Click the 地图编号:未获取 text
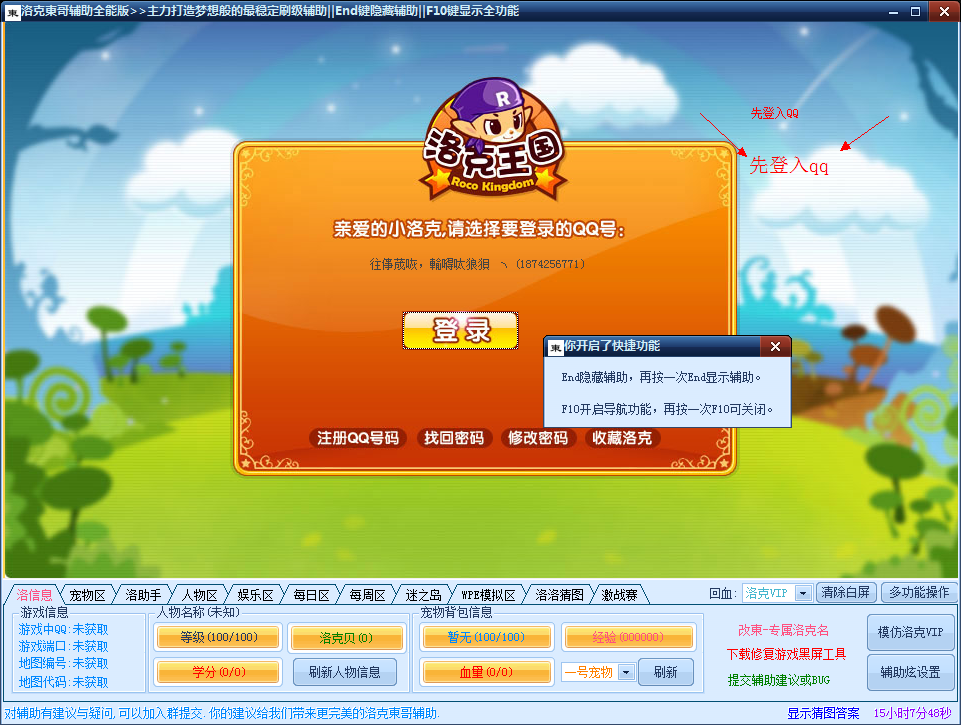Viewport: 961px width, 725px height. (63, 663)
